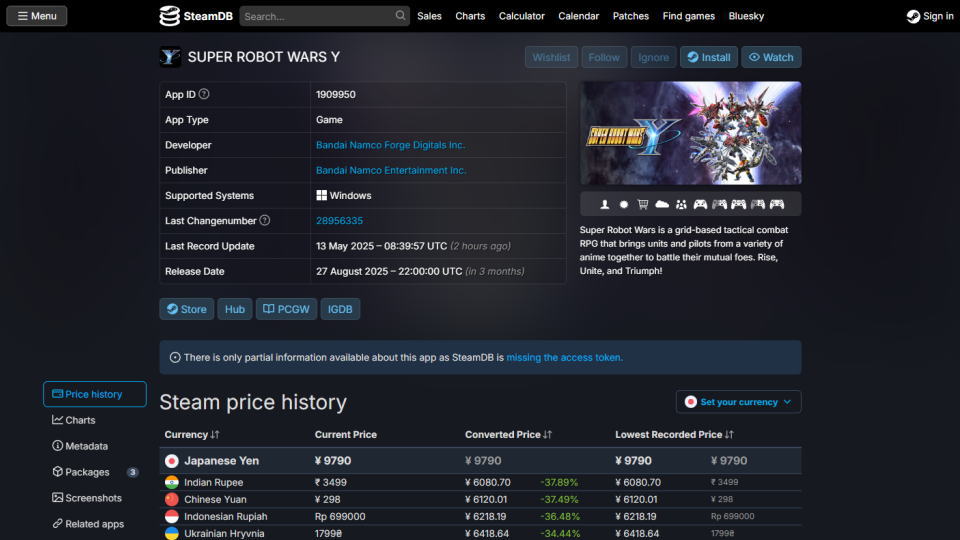Sort by Lowest Recorded Price column
The width and height of the screenshot is (960, 540).
pyautogui.click(x=674, y=435)
